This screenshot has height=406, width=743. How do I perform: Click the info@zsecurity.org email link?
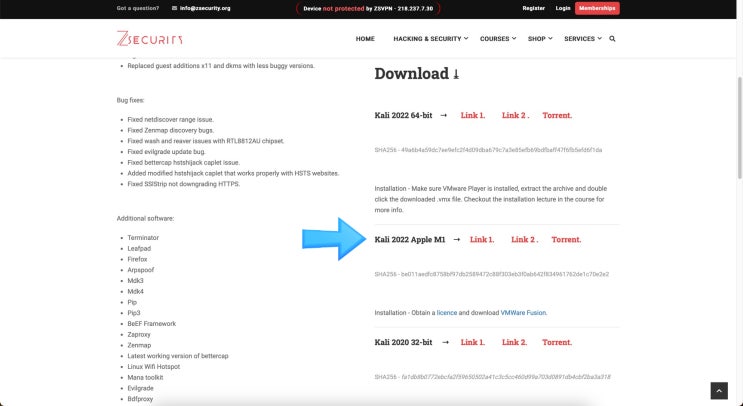[205, 8]
